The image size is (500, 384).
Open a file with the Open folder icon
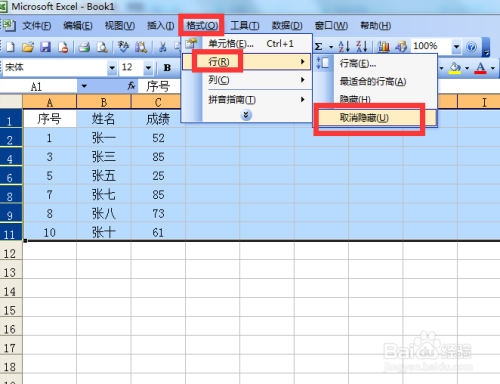coord(28,47)
